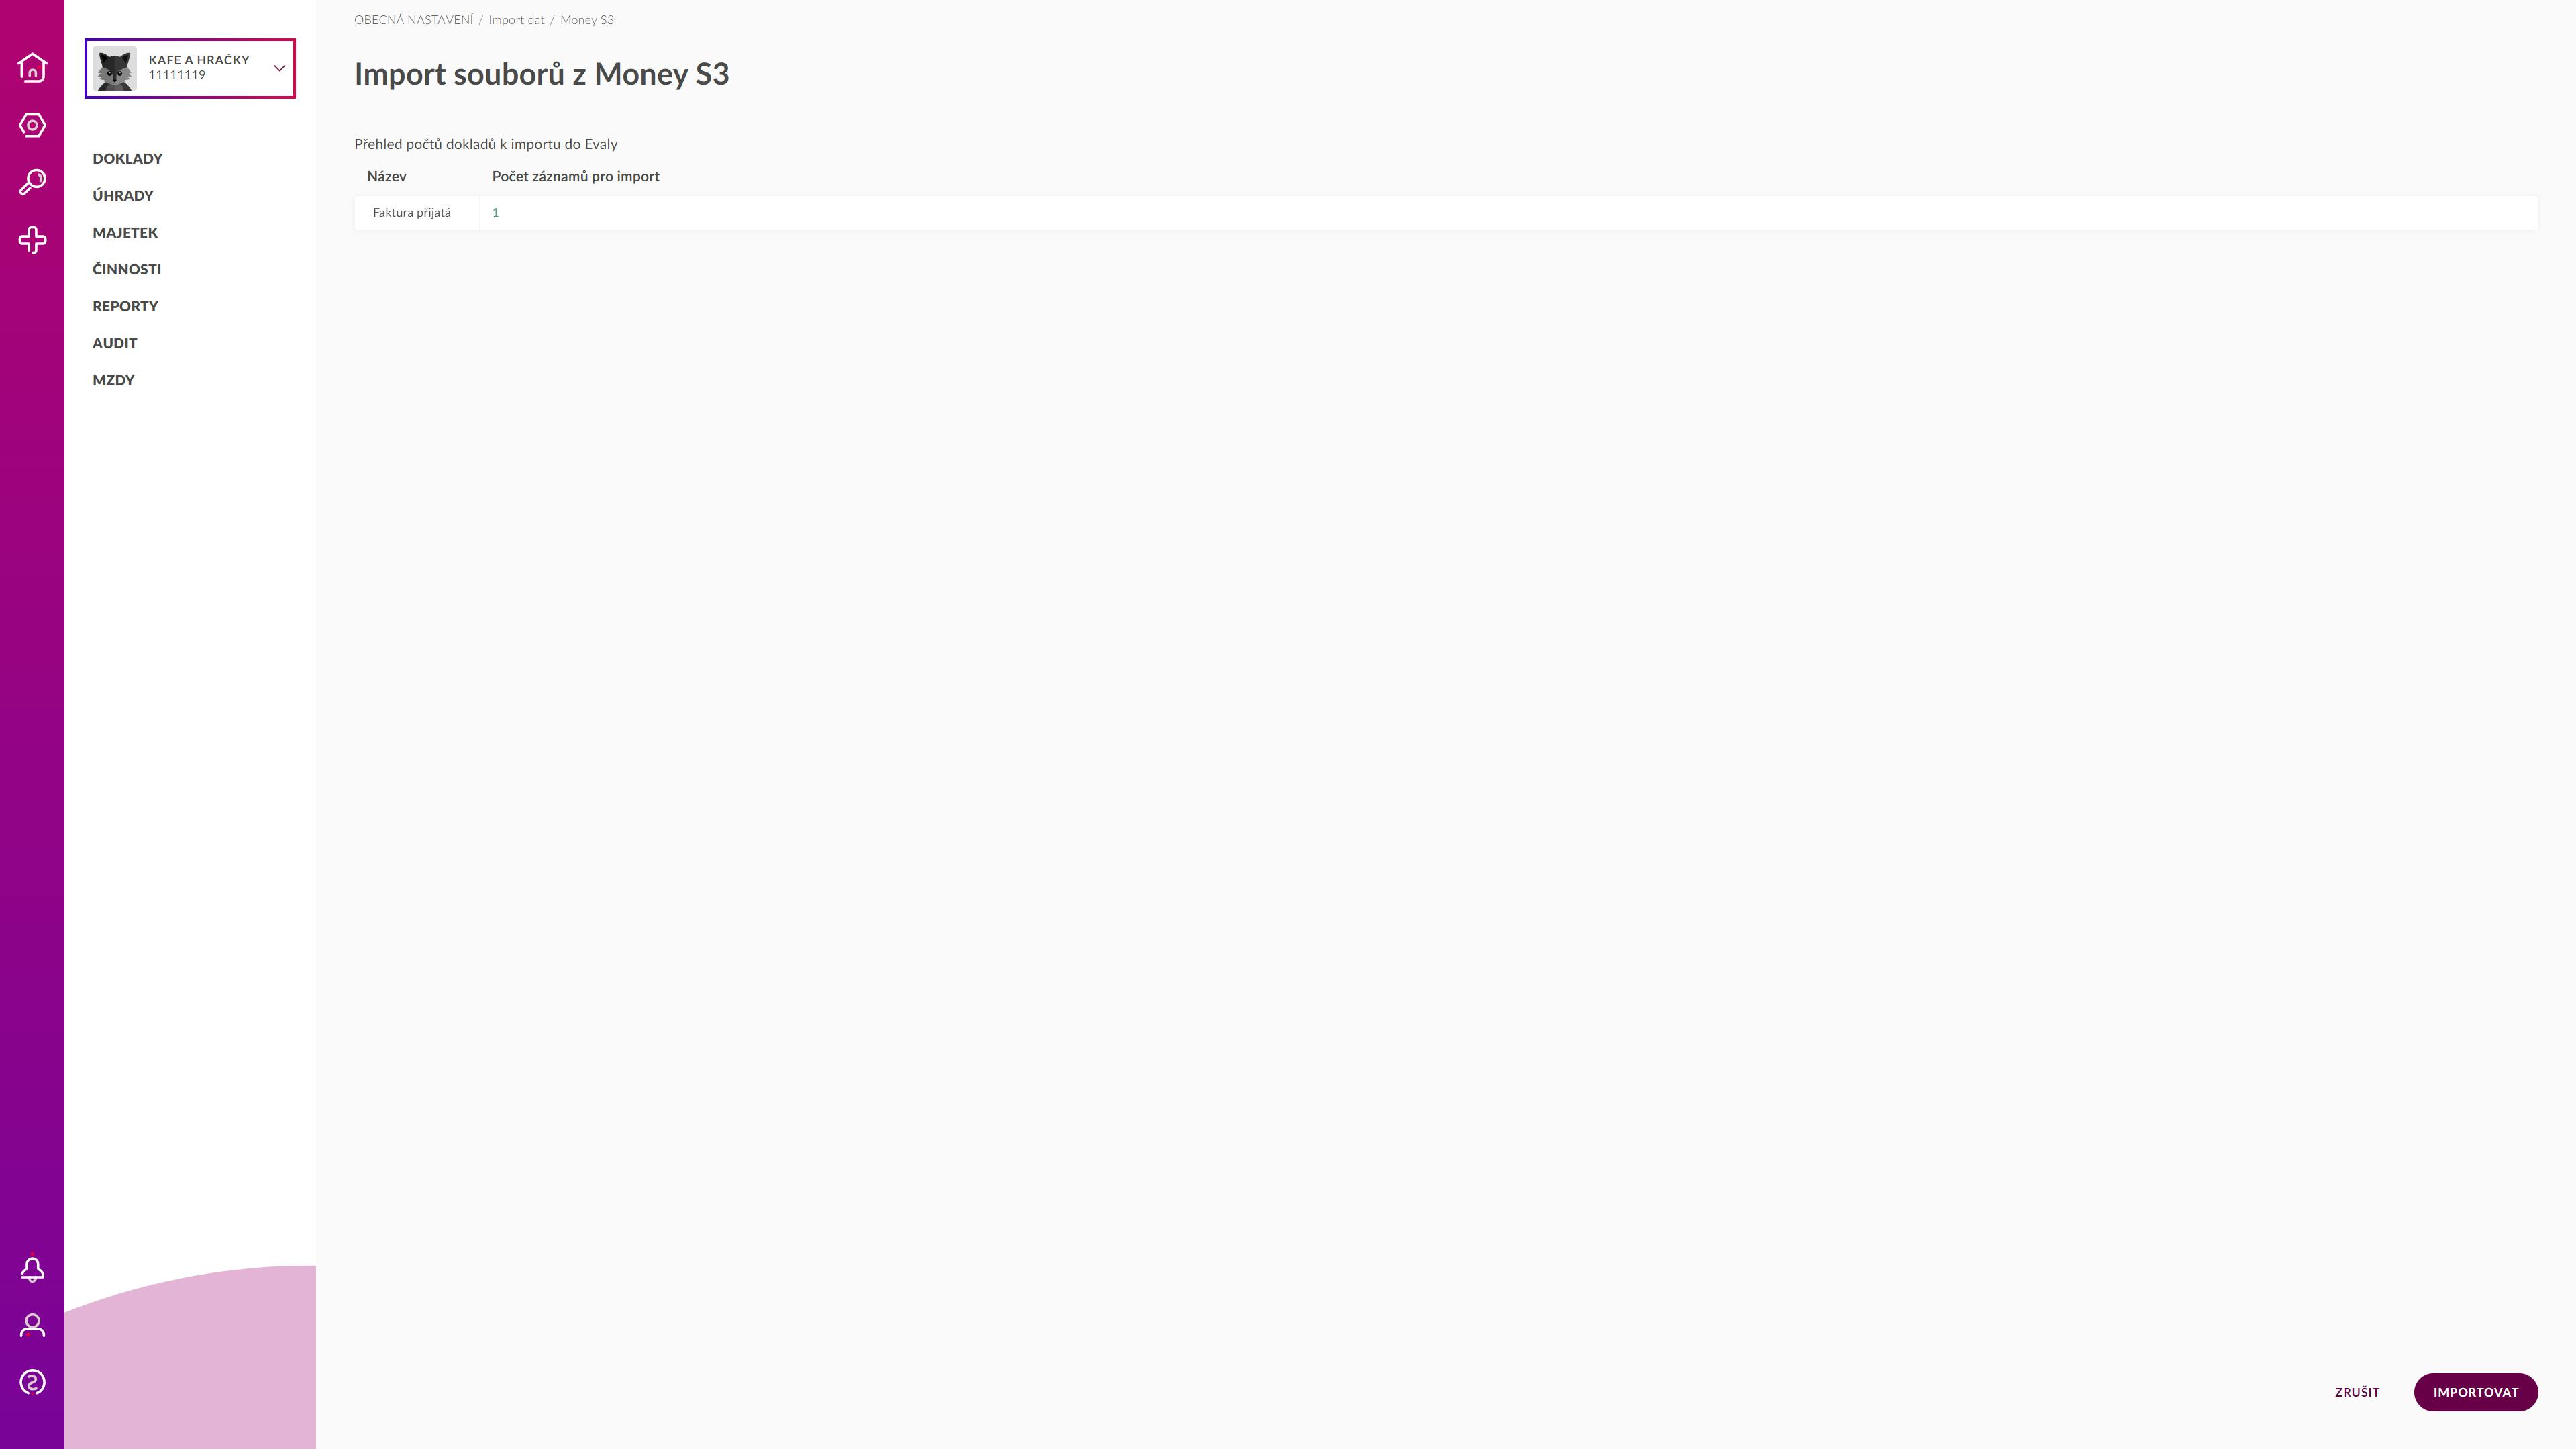Select MAJETEK in the side menu
2576x1449 pixels.
pyautogui.click(x=125, y=233)
